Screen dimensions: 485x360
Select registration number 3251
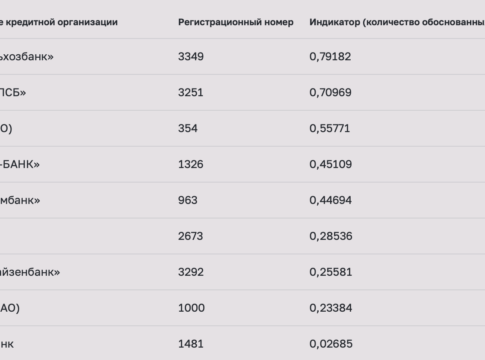(x=191, y=92)
